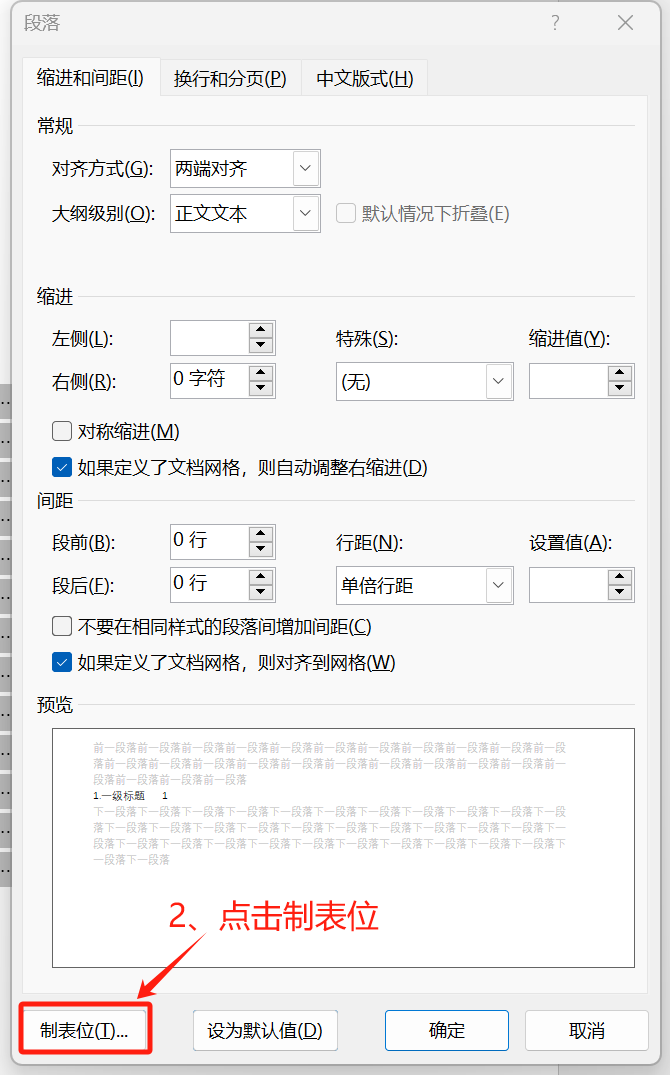Screen dimensions: 670x1075
Task: Check 不要在相同样式的段落间增加间距
Action: pos(62,626)
